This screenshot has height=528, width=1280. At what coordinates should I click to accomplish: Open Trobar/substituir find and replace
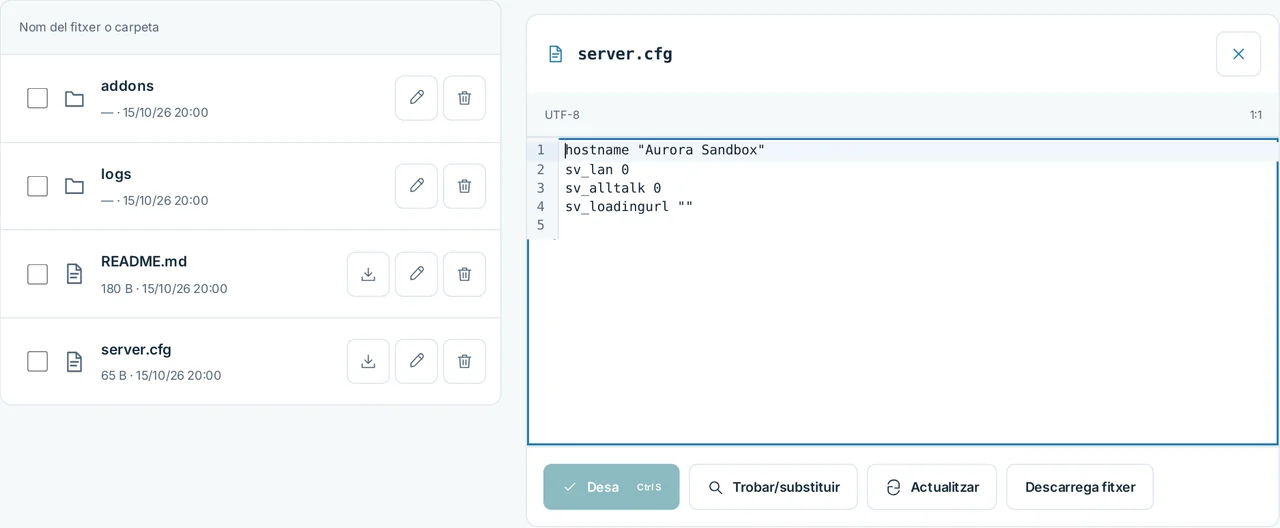click(x=773, y=487)
